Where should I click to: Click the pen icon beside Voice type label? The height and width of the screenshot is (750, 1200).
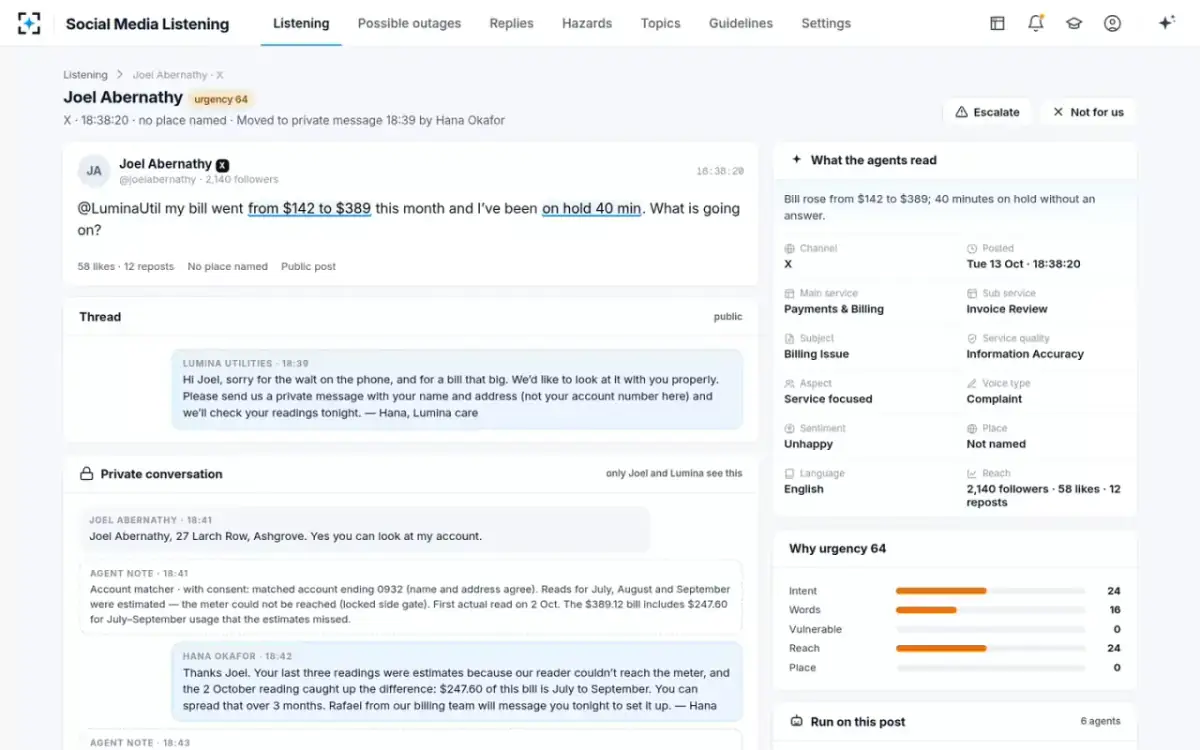(972, 383)
